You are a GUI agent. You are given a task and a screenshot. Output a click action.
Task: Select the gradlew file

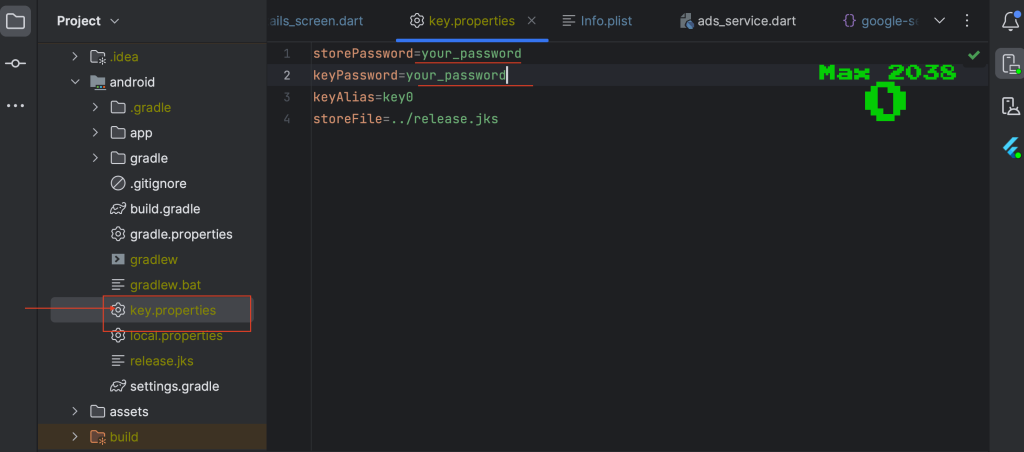tap(153, 259)
